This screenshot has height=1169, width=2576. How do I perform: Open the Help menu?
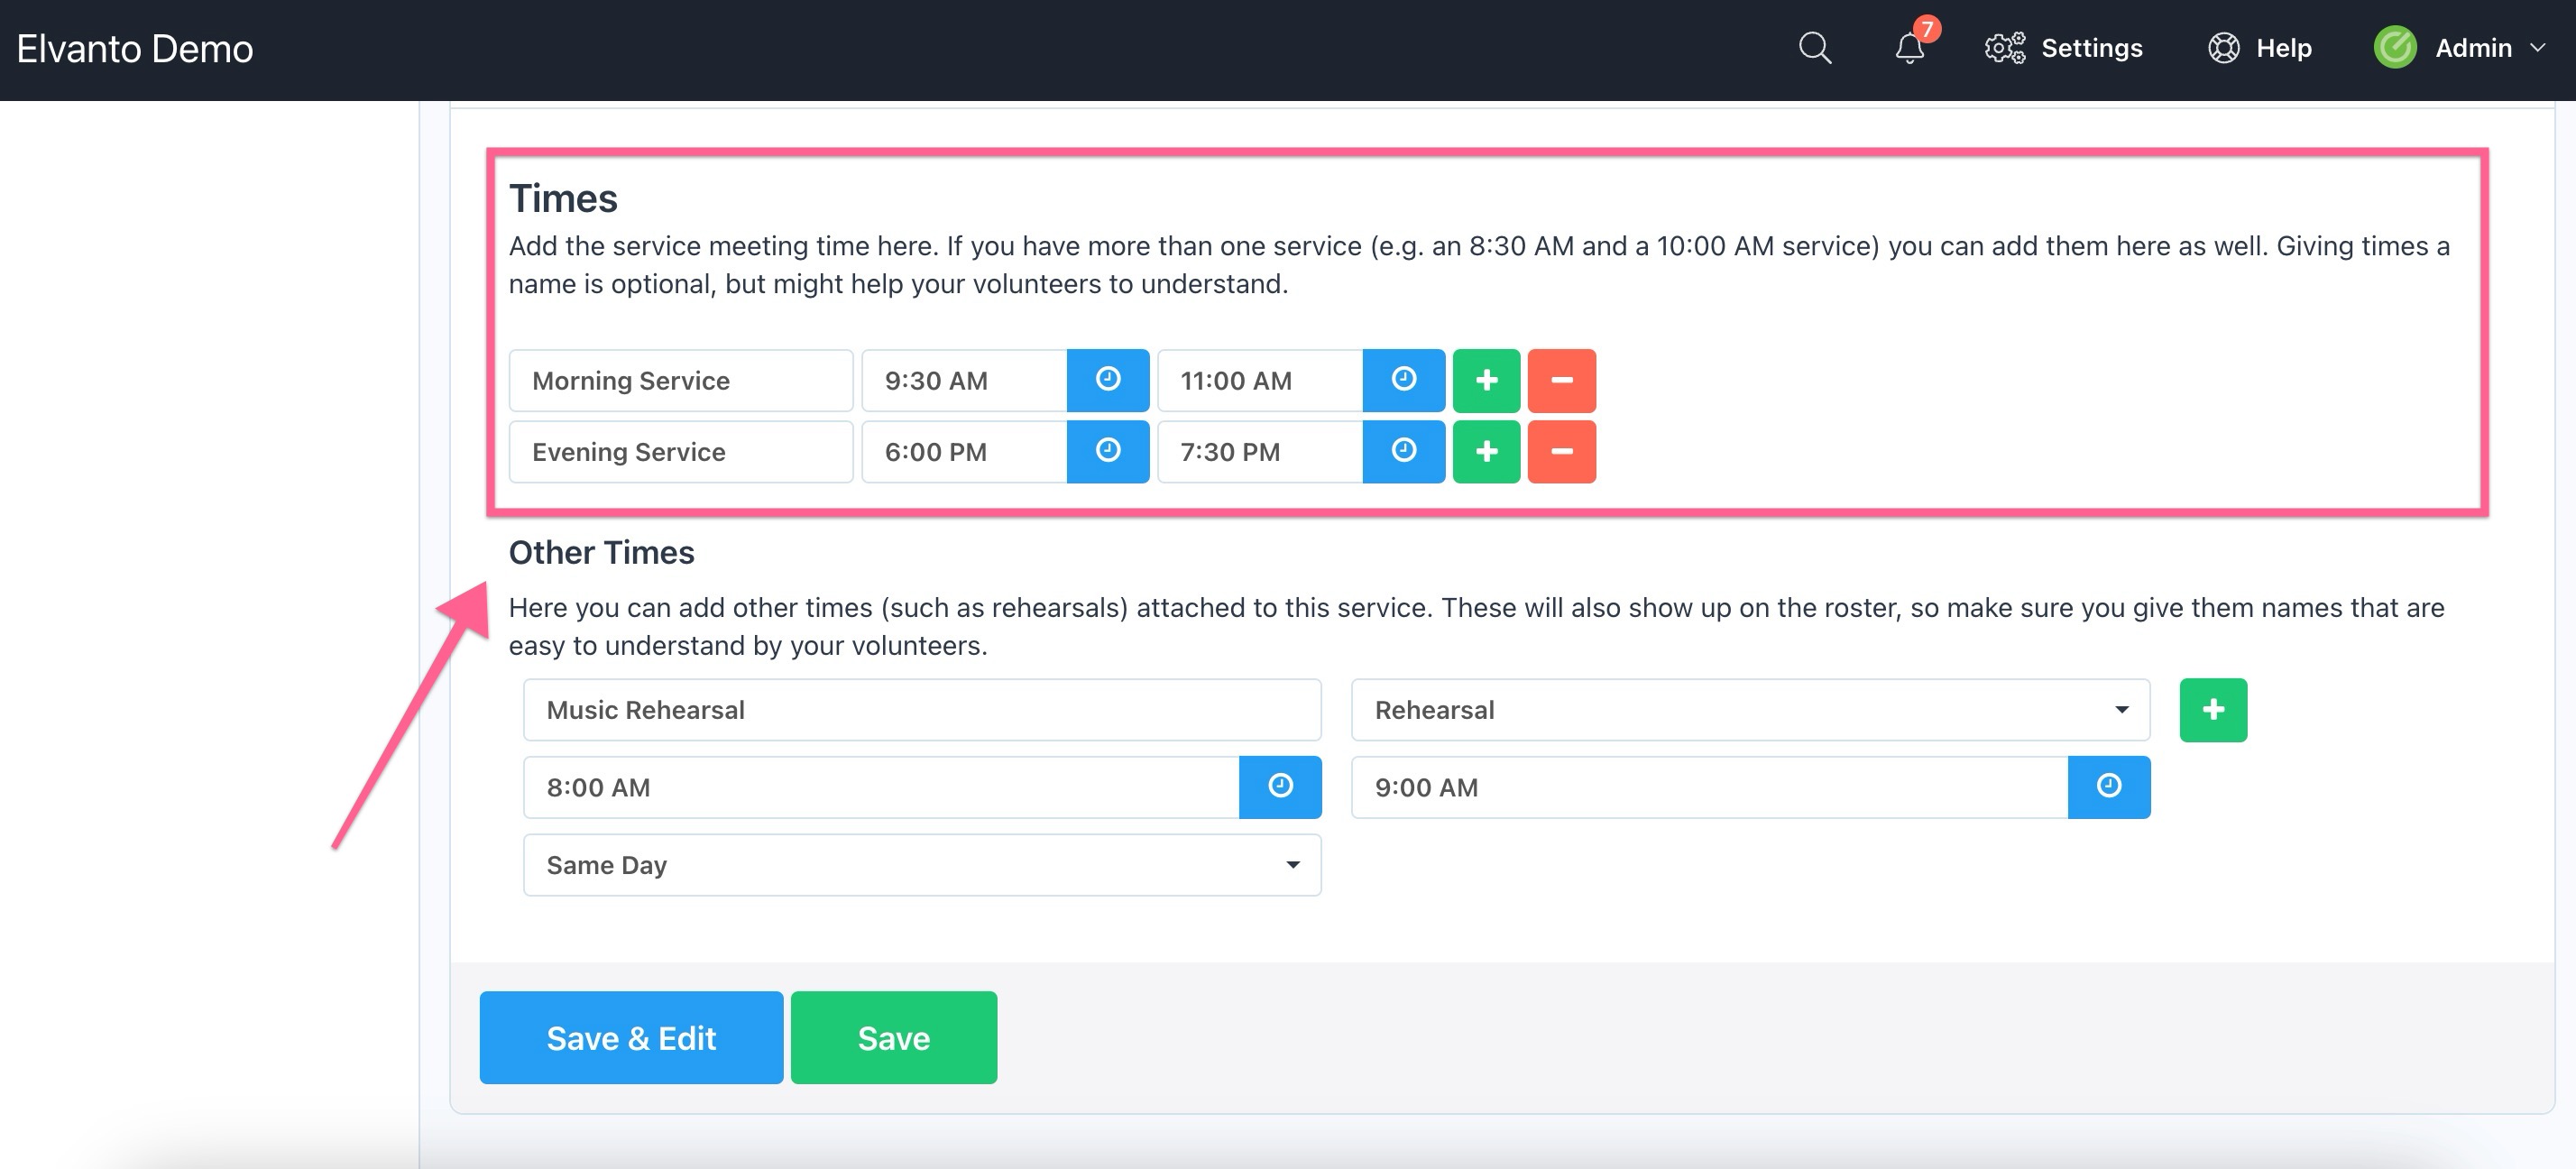[x=2259, y=48]
